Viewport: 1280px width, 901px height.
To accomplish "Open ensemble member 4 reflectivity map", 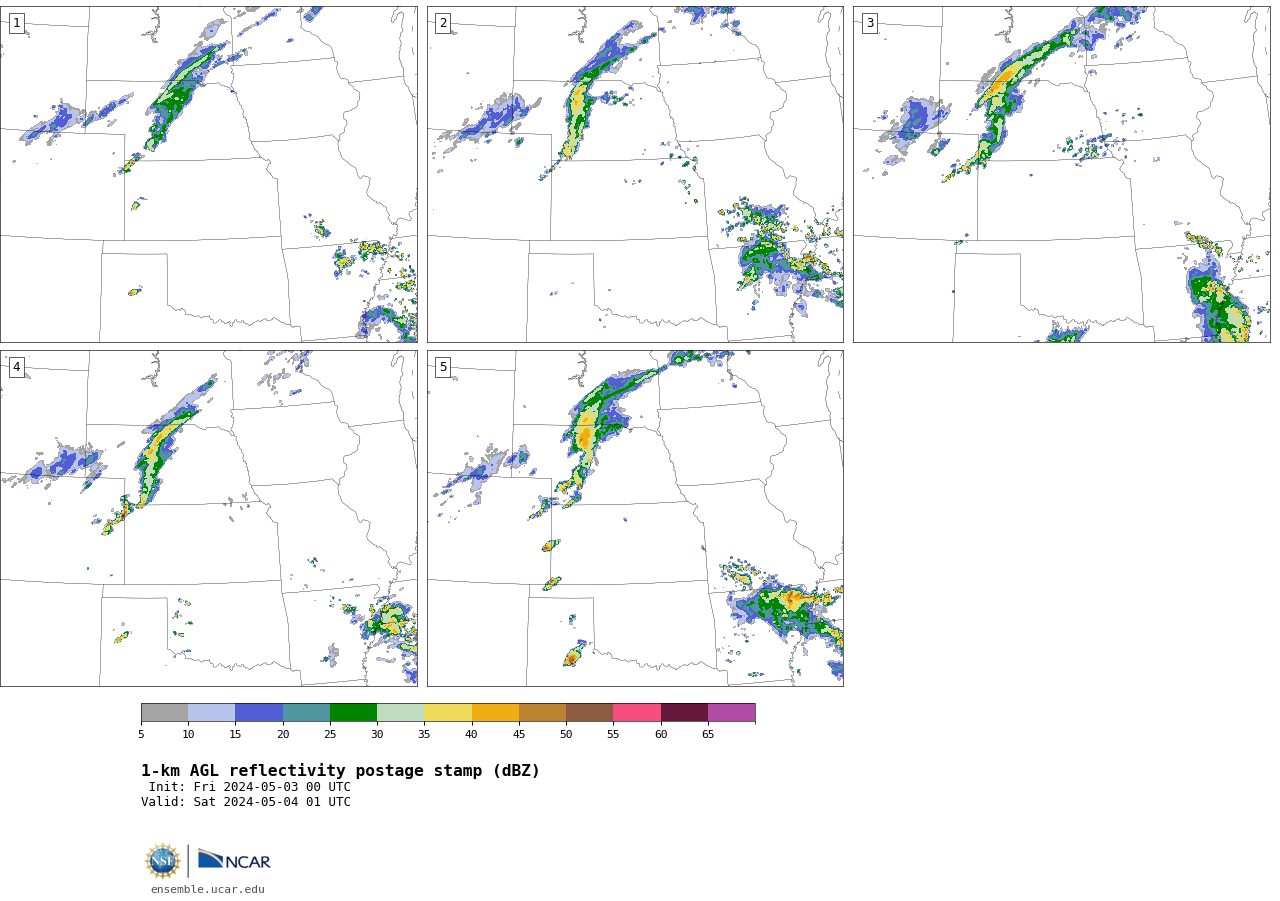I will click(209, 518).
